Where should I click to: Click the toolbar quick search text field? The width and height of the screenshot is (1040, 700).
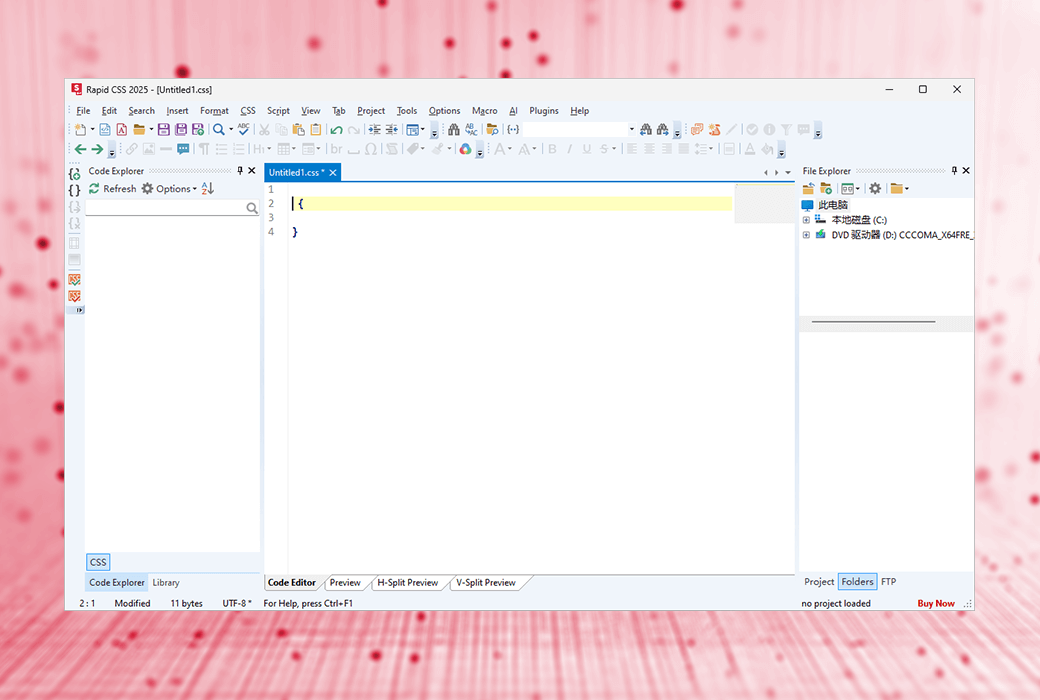(575, 129)
